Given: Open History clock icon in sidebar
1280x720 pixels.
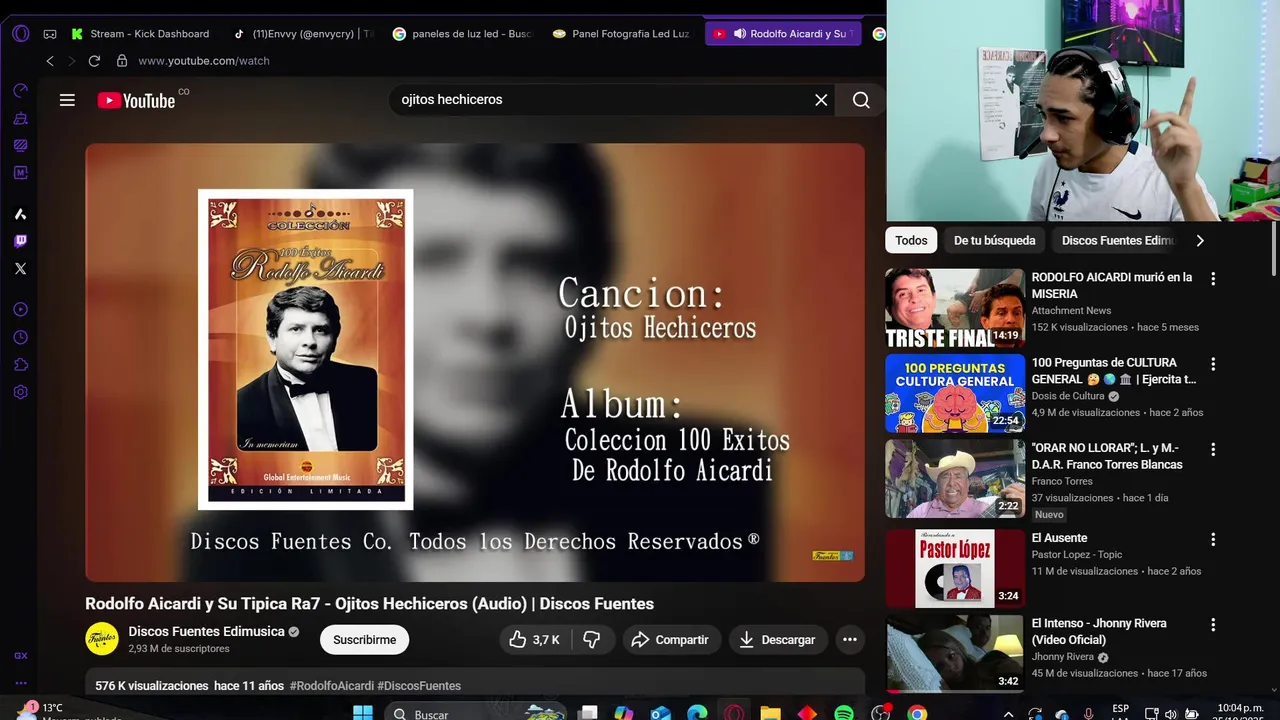Looking at the screenshot, I should 20,338.
